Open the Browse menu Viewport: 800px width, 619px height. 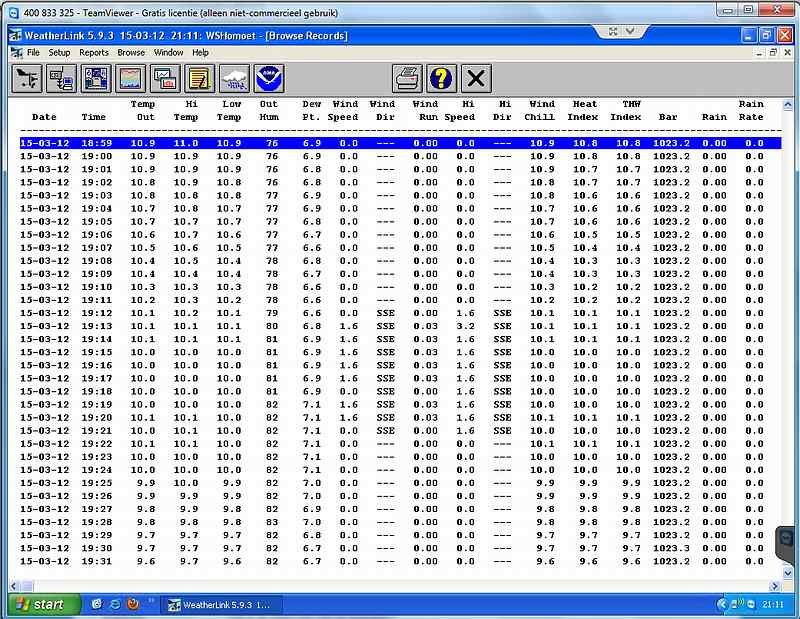pyautogui.click(x=131, y=53)
